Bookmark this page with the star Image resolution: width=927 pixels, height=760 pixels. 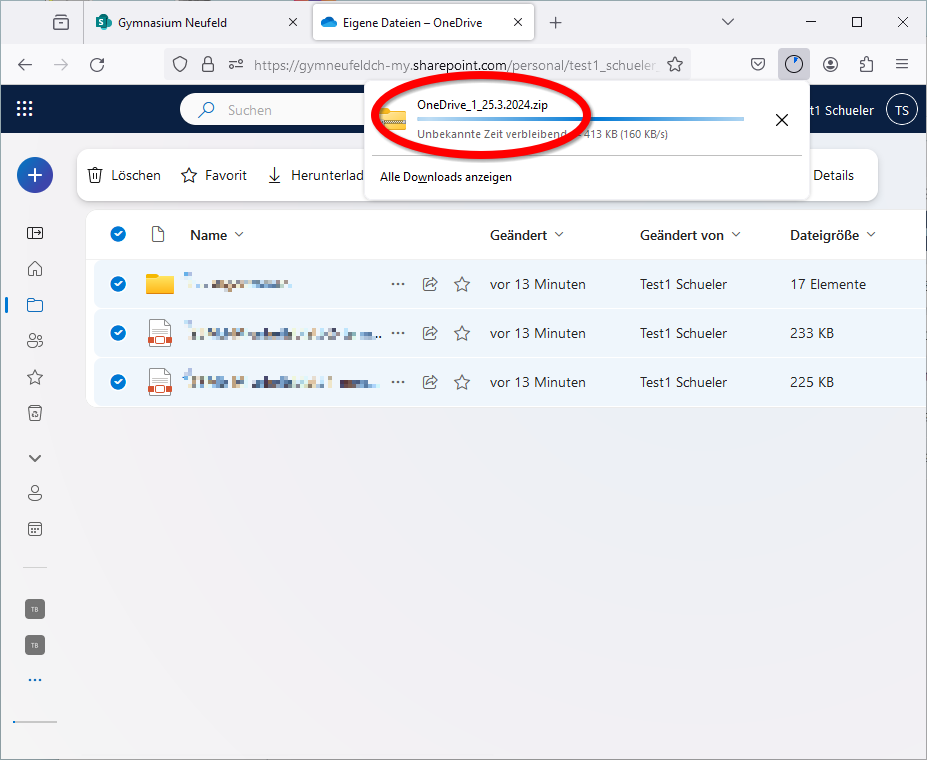[x=675, y=64]
